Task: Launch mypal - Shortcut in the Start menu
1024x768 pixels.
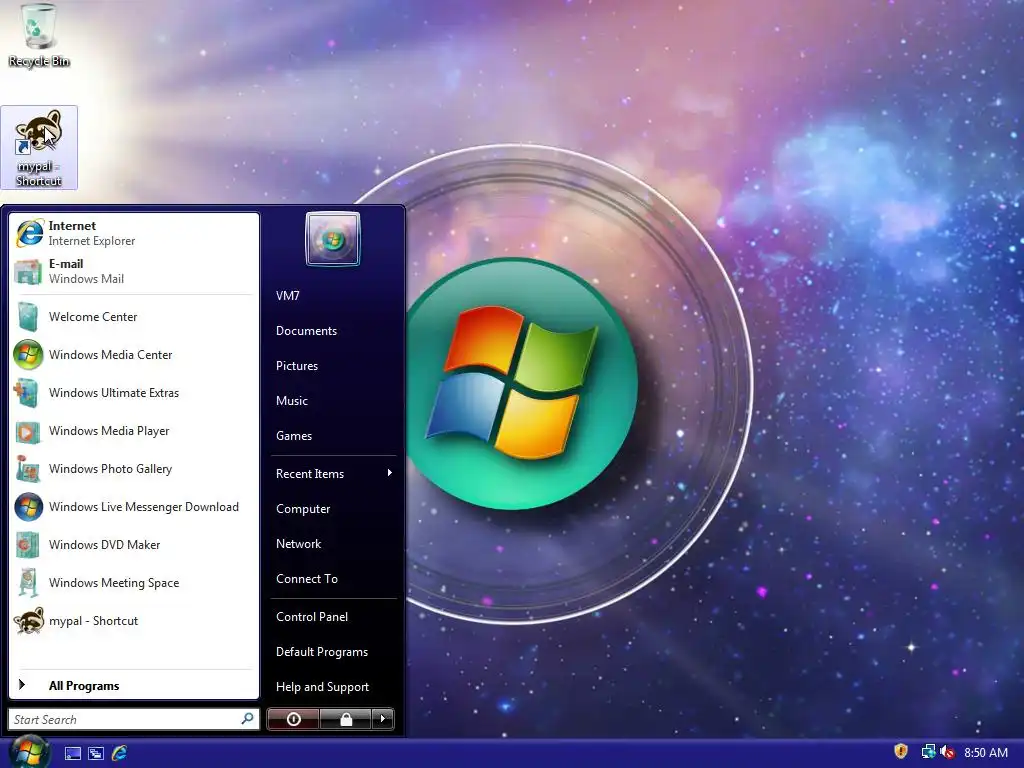Action: [134, 621]
